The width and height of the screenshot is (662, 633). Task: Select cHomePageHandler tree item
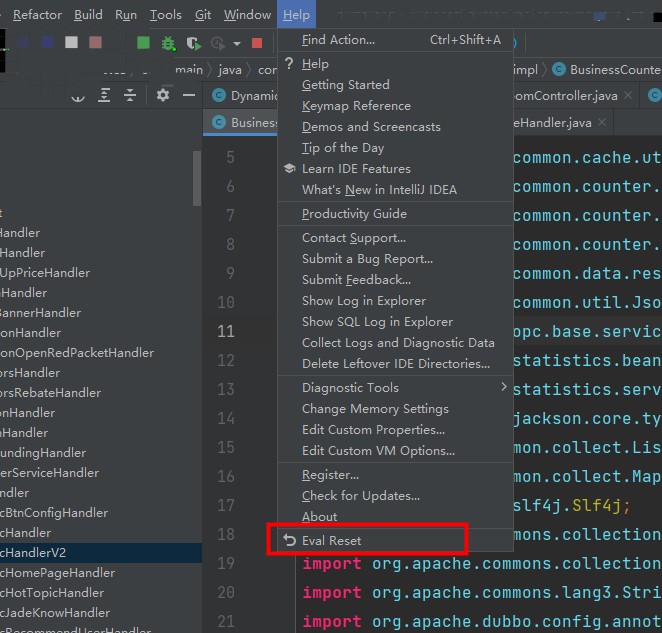(x=57, y=573)
